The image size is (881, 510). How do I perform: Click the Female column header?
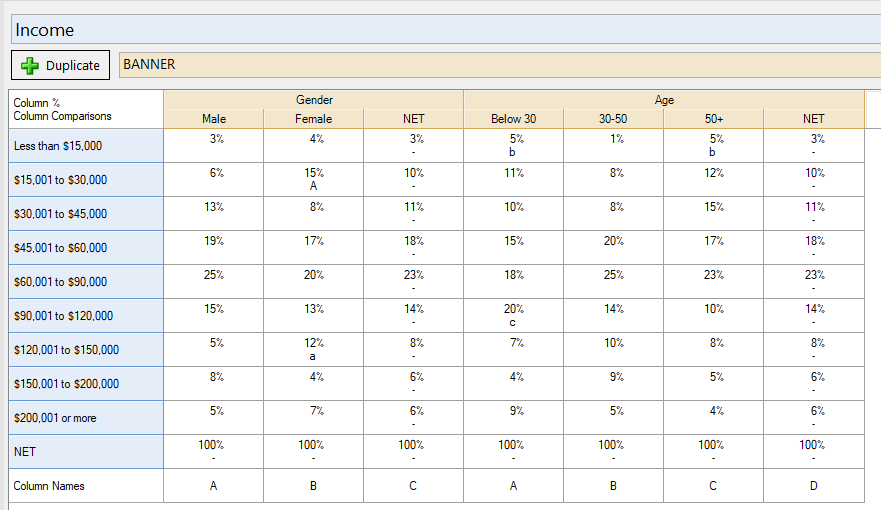pyautogui.click(x=314, y=119)
